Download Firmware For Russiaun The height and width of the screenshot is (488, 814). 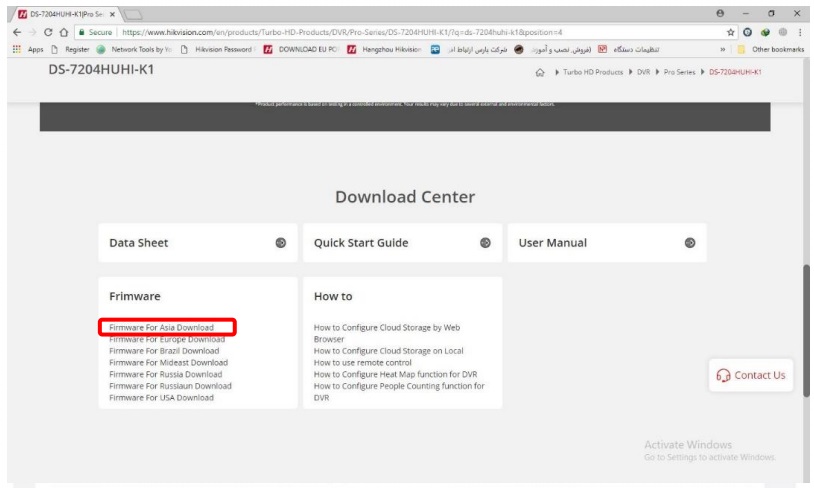click(170, 386)
